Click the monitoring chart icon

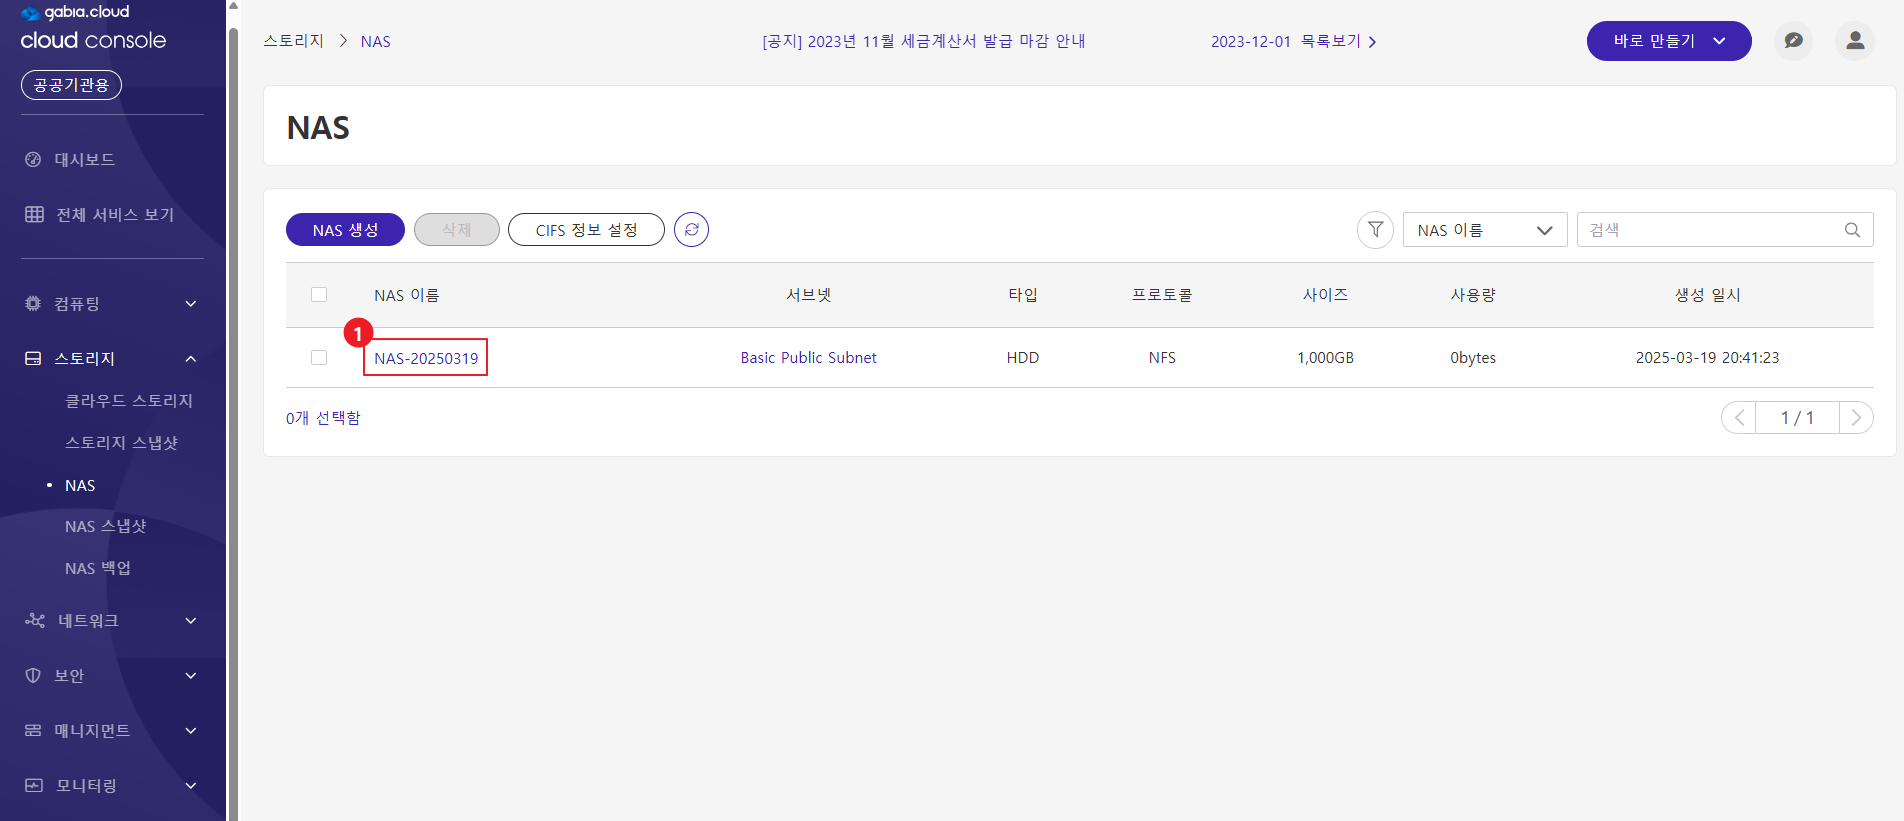point(34,785)
